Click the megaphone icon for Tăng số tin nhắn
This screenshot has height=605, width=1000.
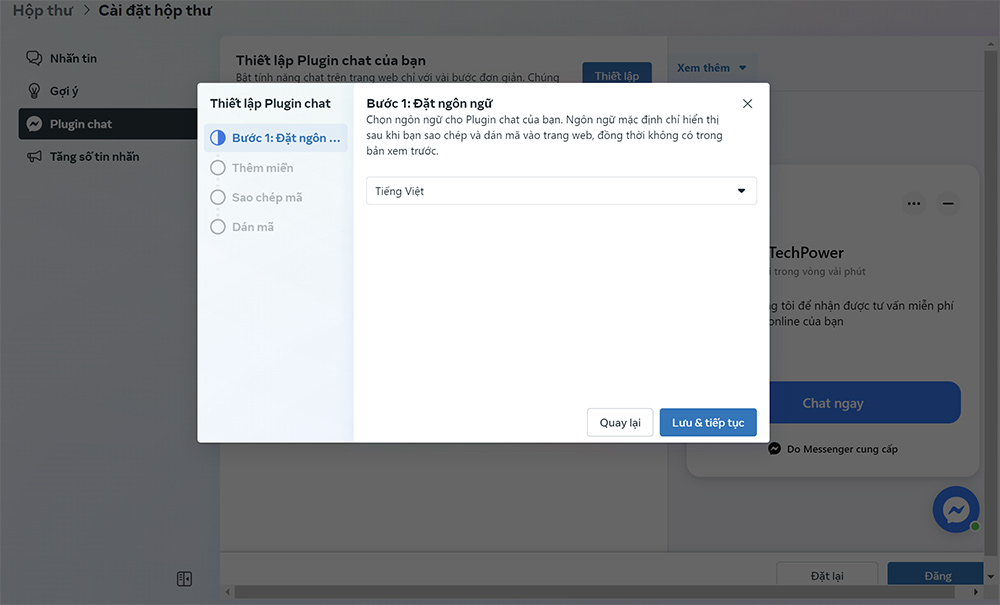pyautogui.click(x=34, y=157)
